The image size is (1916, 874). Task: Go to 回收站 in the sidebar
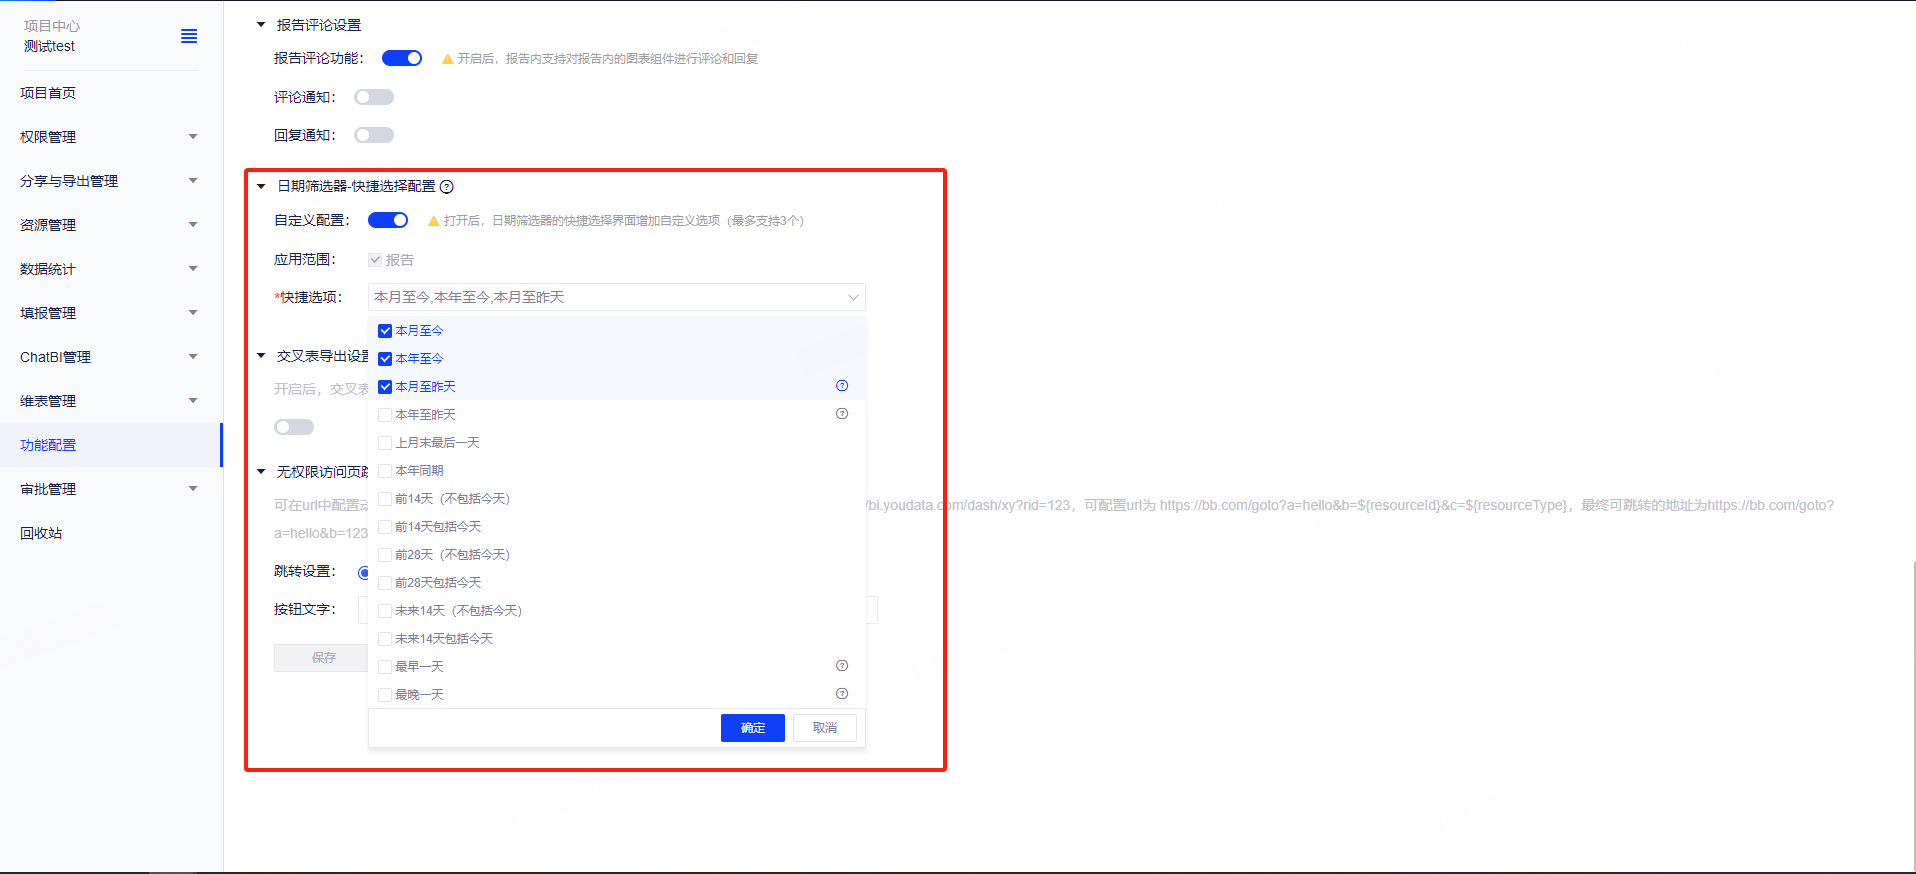pos(41,533)
